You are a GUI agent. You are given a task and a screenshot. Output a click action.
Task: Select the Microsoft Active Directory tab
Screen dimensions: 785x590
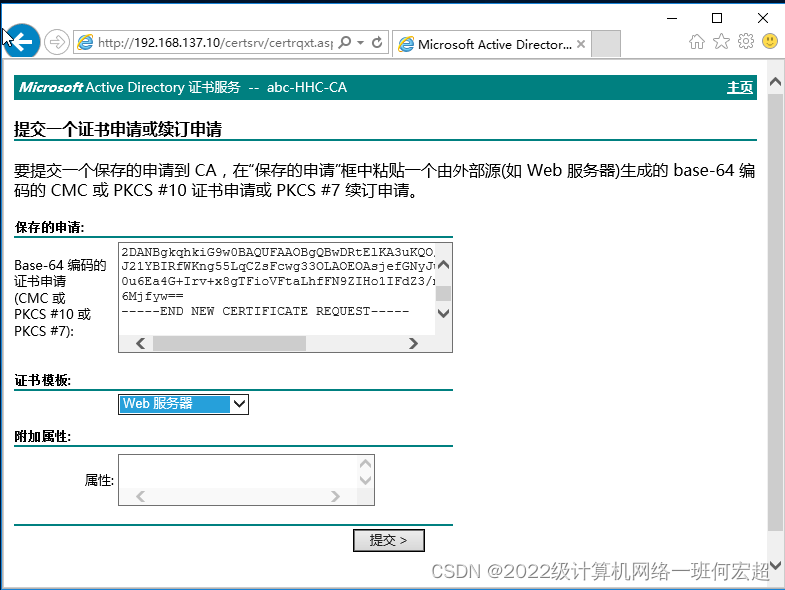pyautogui.click(x=491, y=44)
